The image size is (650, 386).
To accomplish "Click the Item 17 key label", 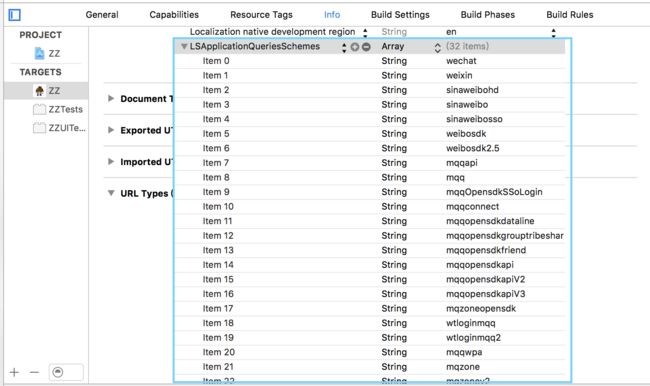I will pyautogui.click(x=218, y=308).
